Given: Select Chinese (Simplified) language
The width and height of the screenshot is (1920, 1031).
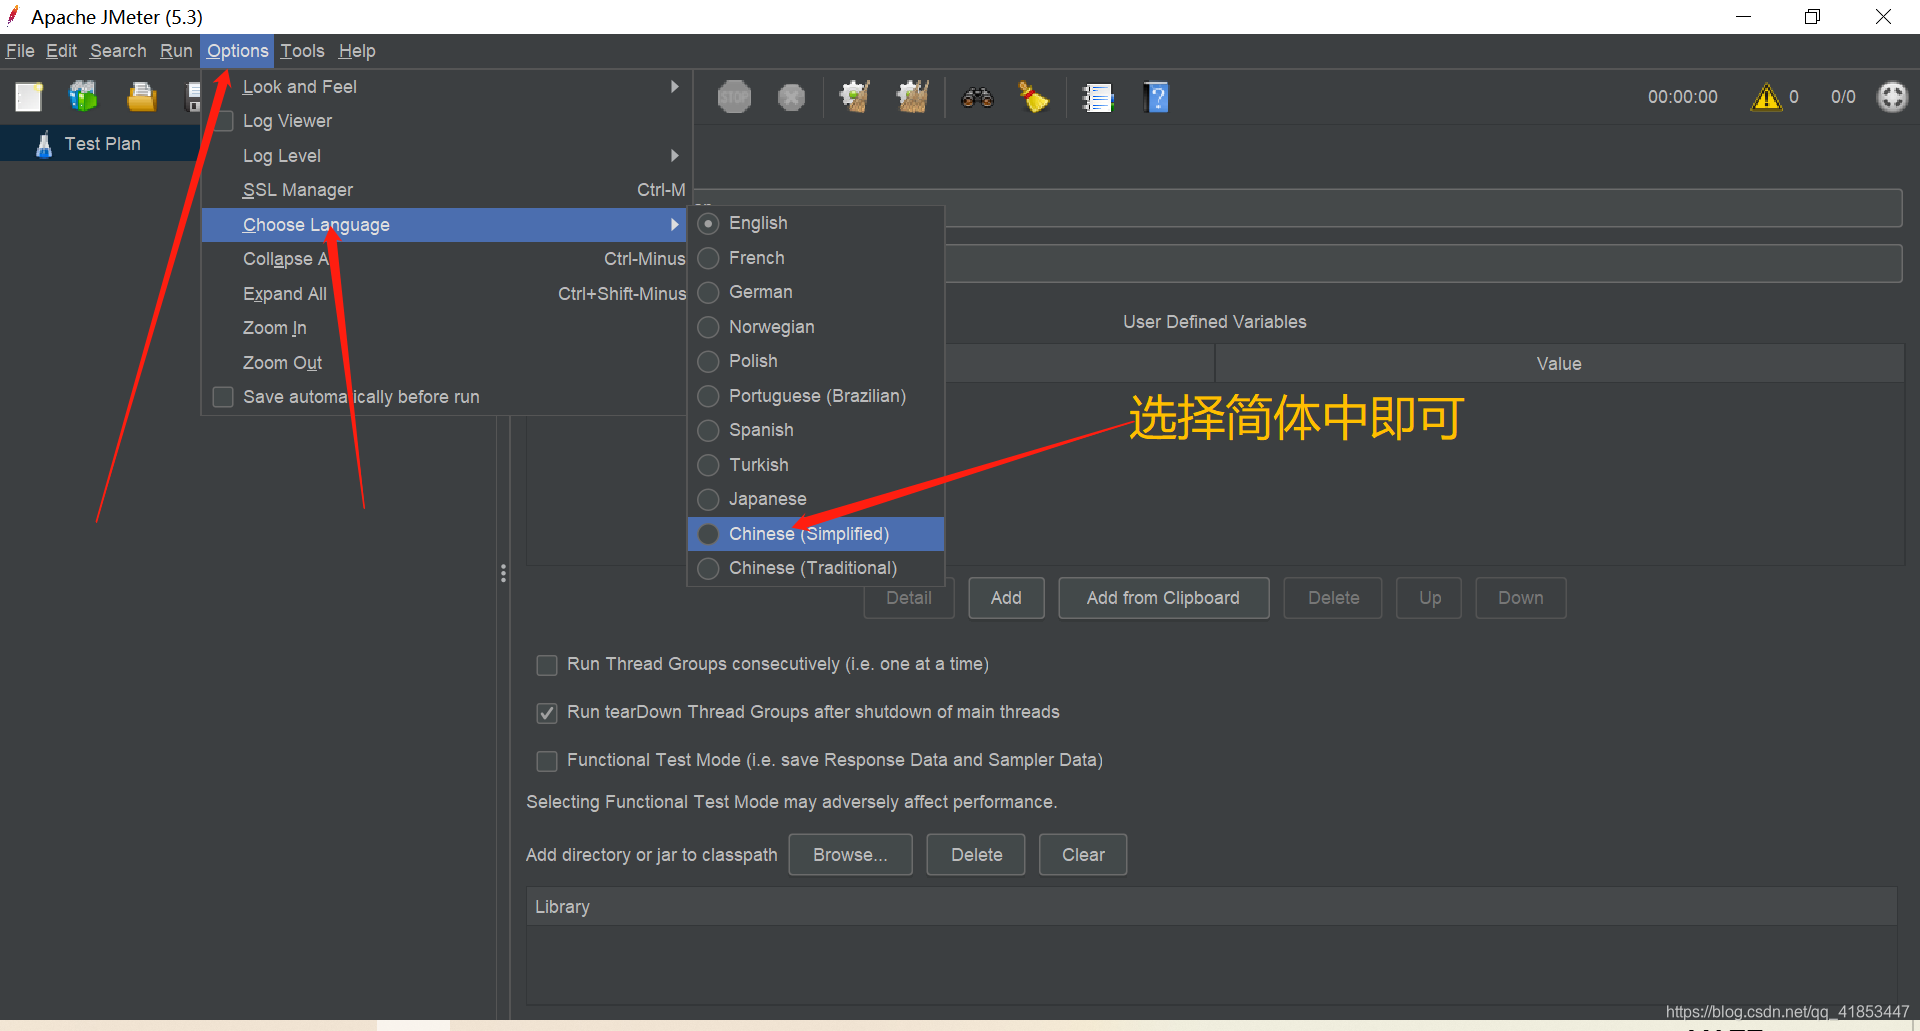Looking at the screenshot, I should point(816,534).
